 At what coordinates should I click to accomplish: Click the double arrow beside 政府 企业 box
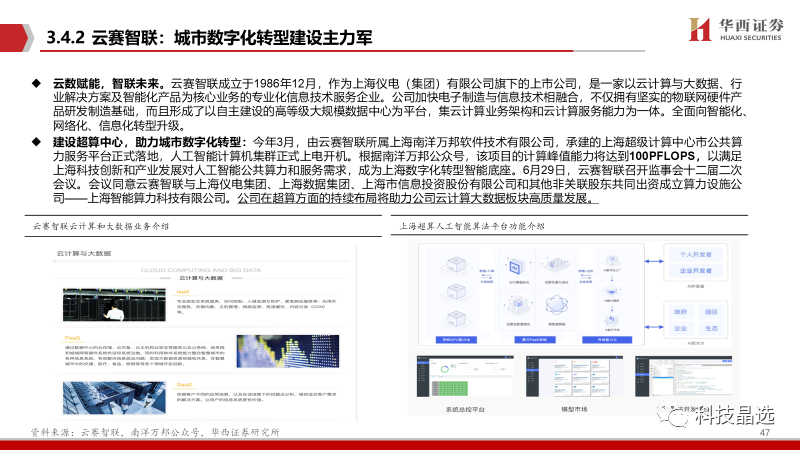point(654,327)
